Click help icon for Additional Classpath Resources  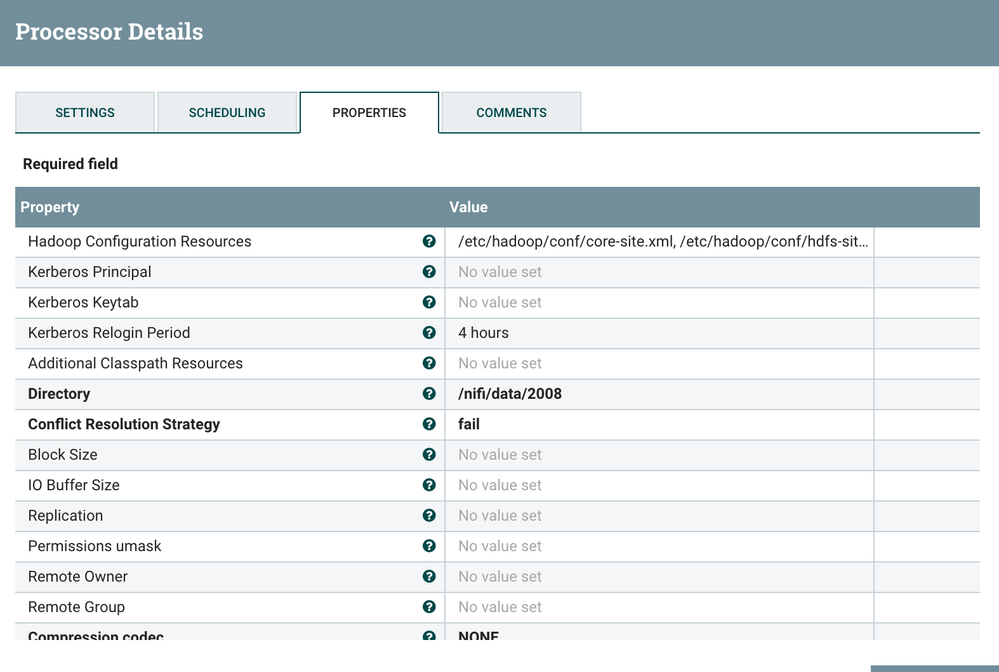coord(429,363)
